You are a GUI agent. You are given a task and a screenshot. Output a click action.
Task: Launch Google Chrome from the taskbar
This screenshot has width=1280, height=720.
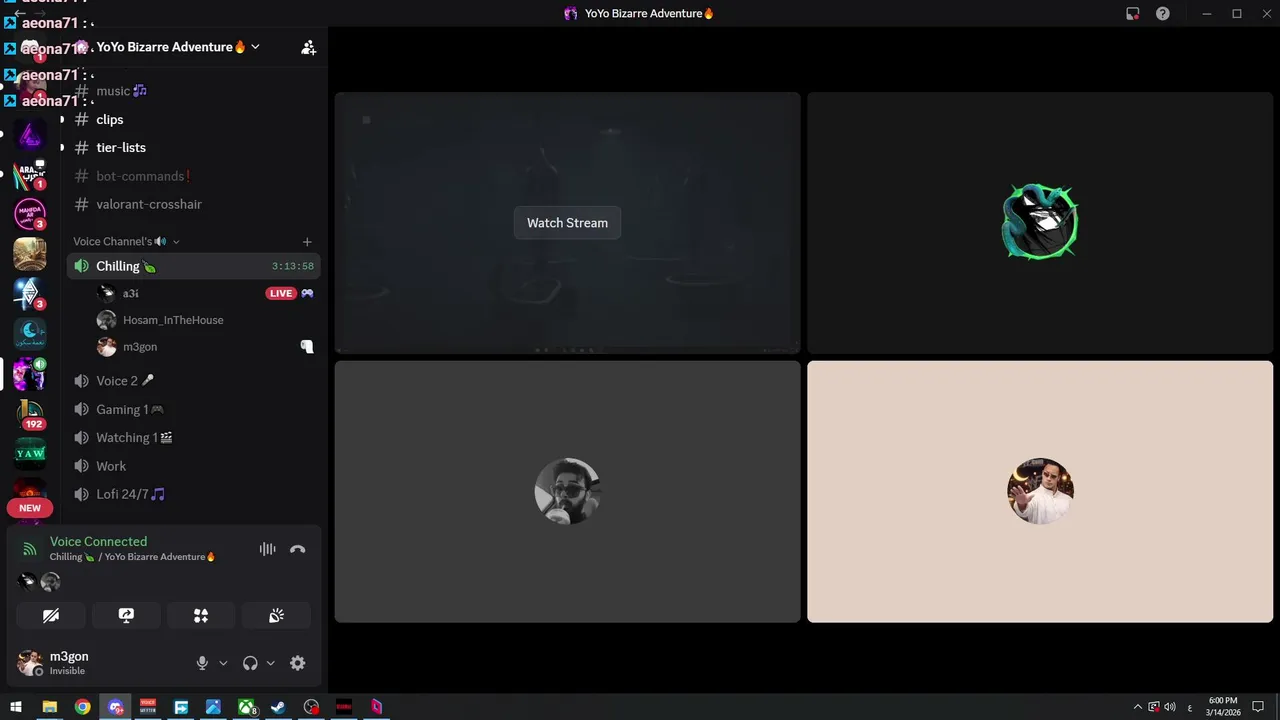pyautogui.click(x=82, y=707)
